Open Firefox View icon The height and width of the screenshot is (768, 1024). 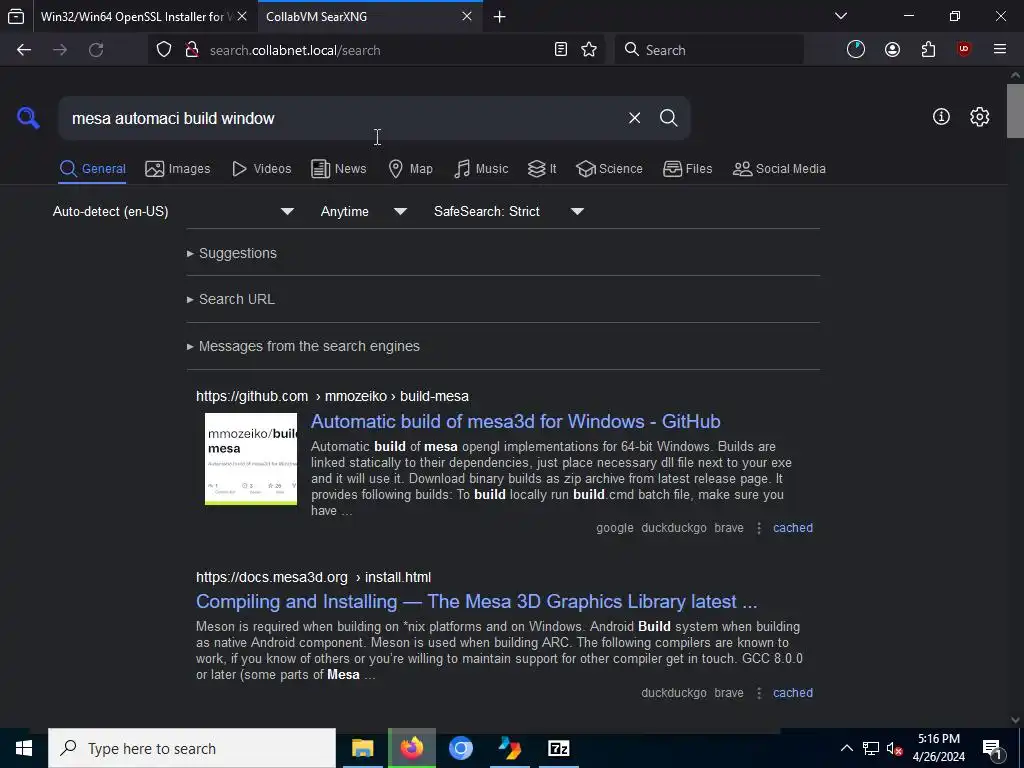(x=16, y=17)
